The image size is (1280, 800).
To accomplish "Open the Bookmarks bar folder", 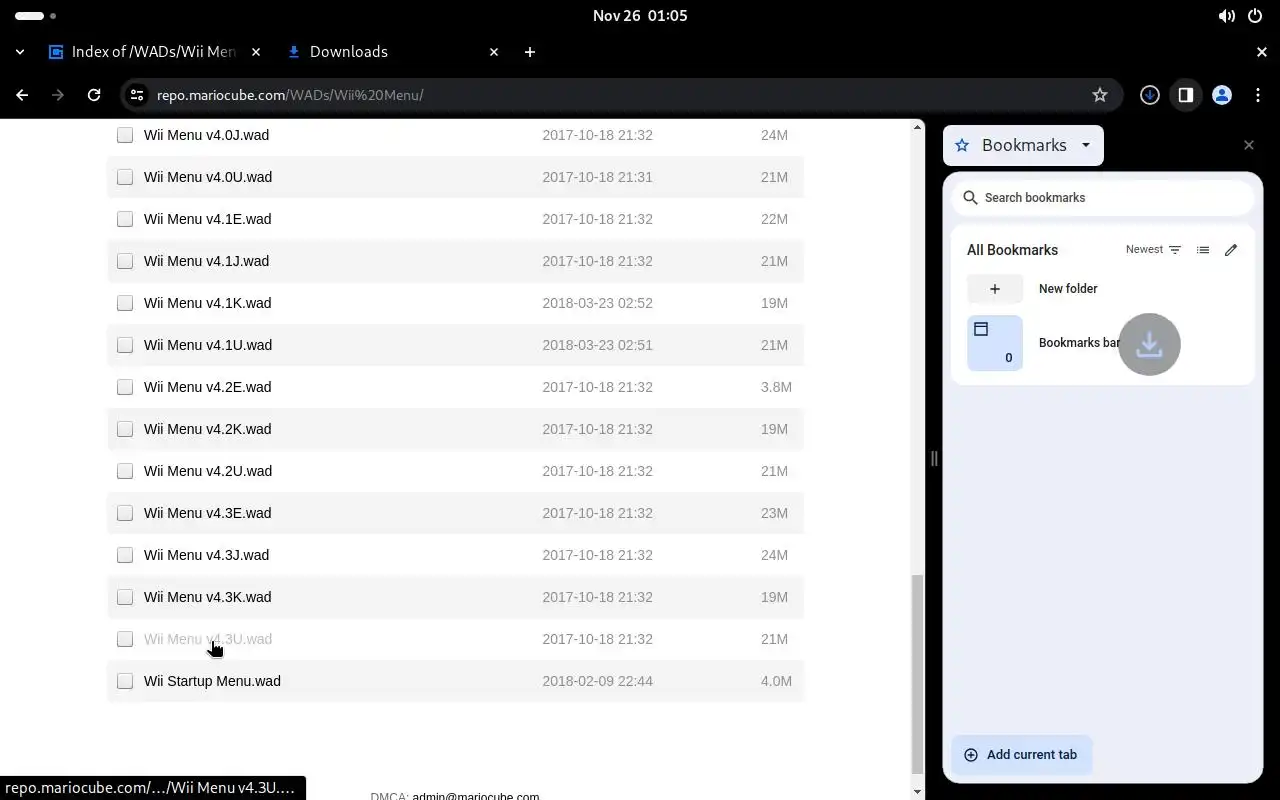I will tap(1103, 343).
